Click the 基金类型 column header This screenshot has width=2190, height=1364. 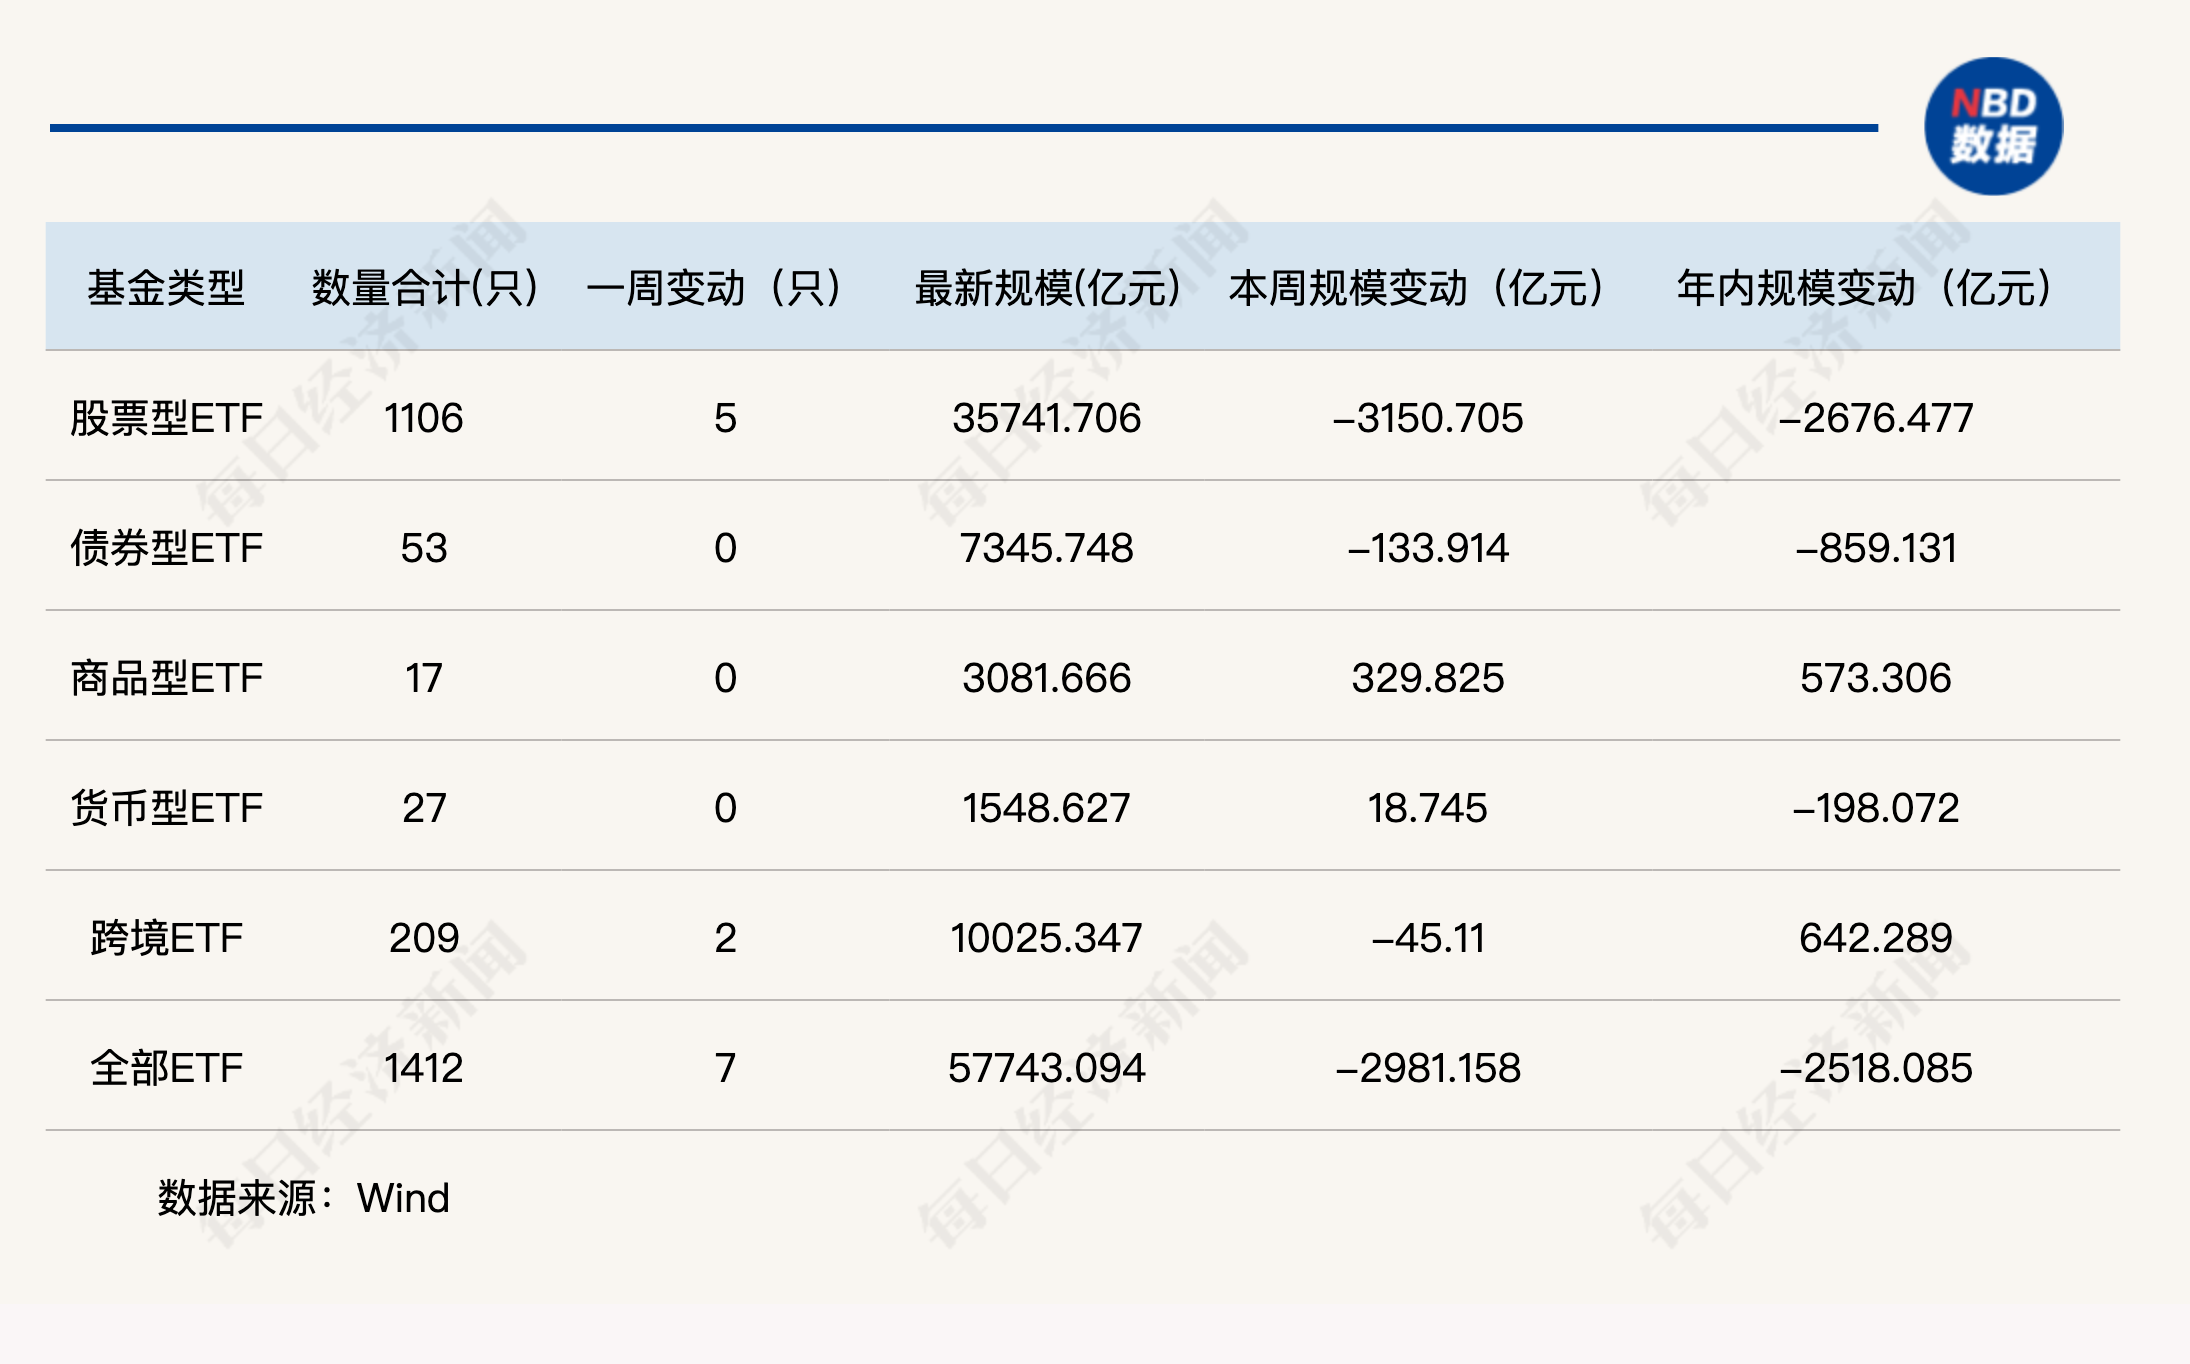(167, 288)
